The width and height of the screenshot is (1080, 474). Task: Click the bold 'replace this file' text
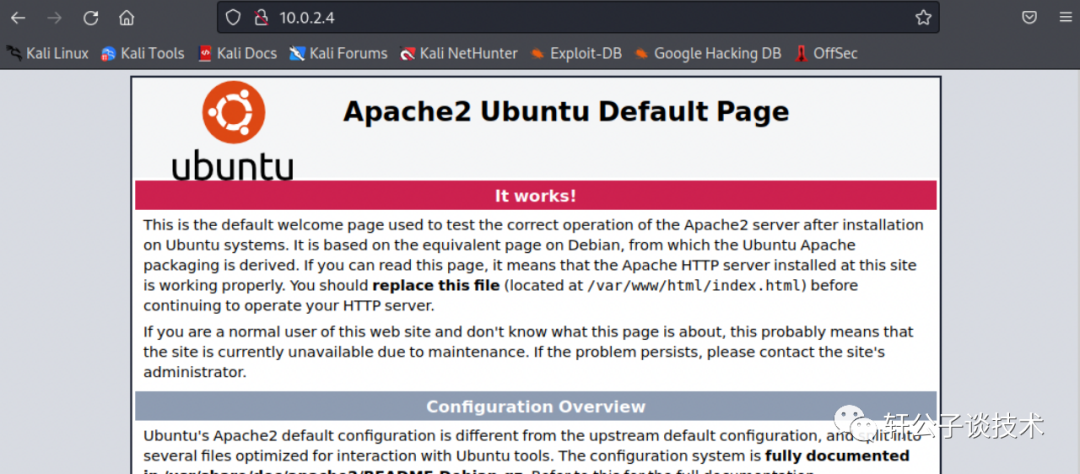[436, 285]
